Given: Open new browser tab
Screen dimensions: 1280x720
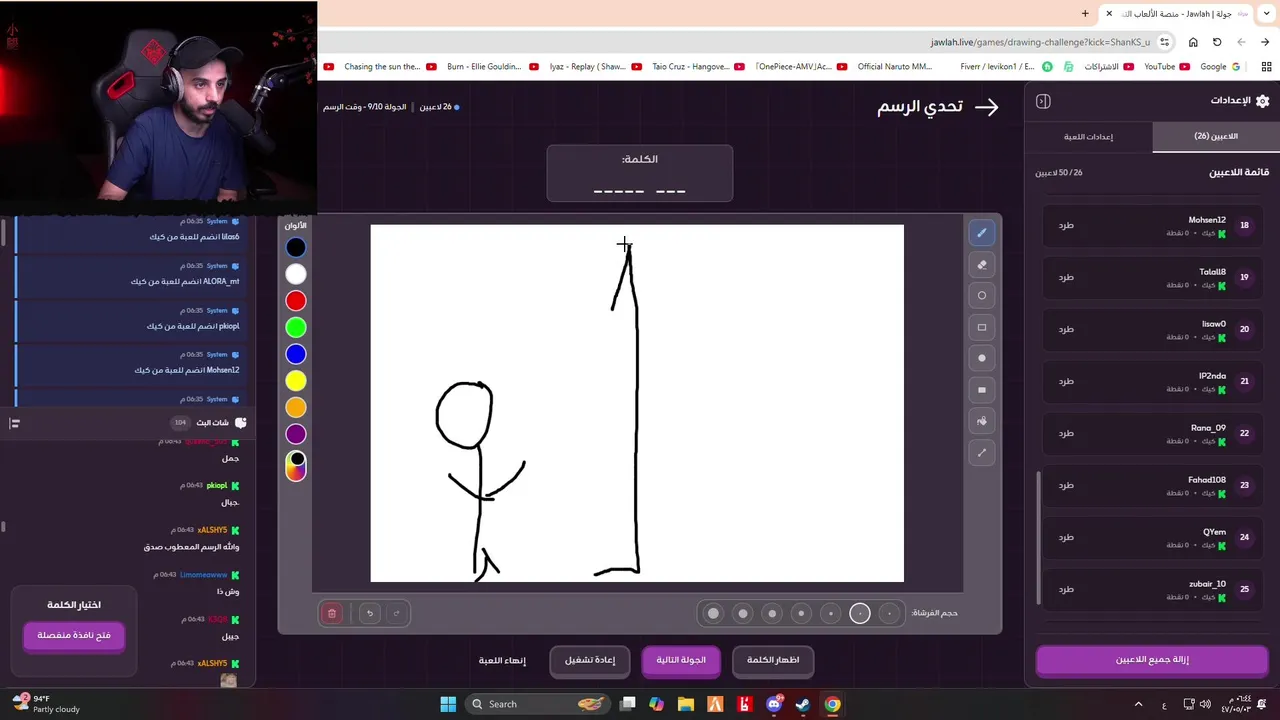Looking at the screenshot, I should pos(1085,14).
